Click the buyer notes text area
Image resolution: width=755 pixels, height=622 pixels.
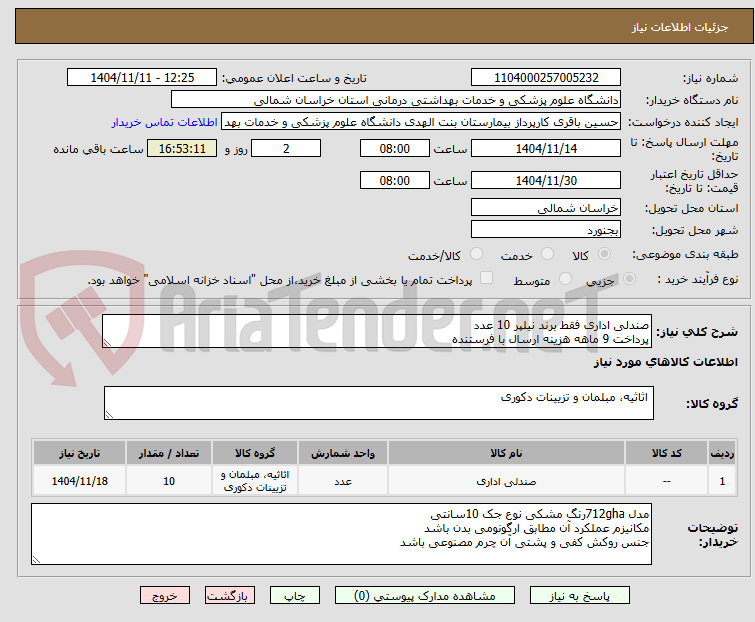point(341,534)
